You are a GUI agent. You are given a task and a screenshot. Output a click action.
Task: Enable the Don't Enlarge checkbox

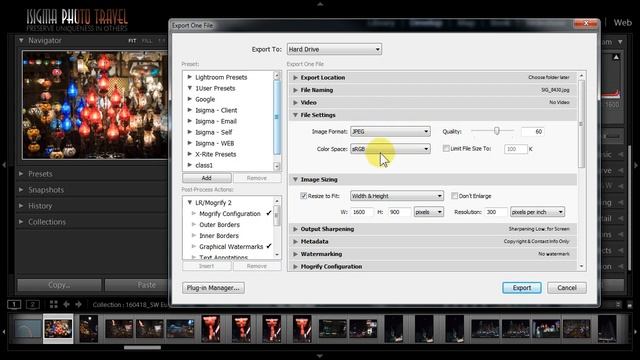click(454, 196)
